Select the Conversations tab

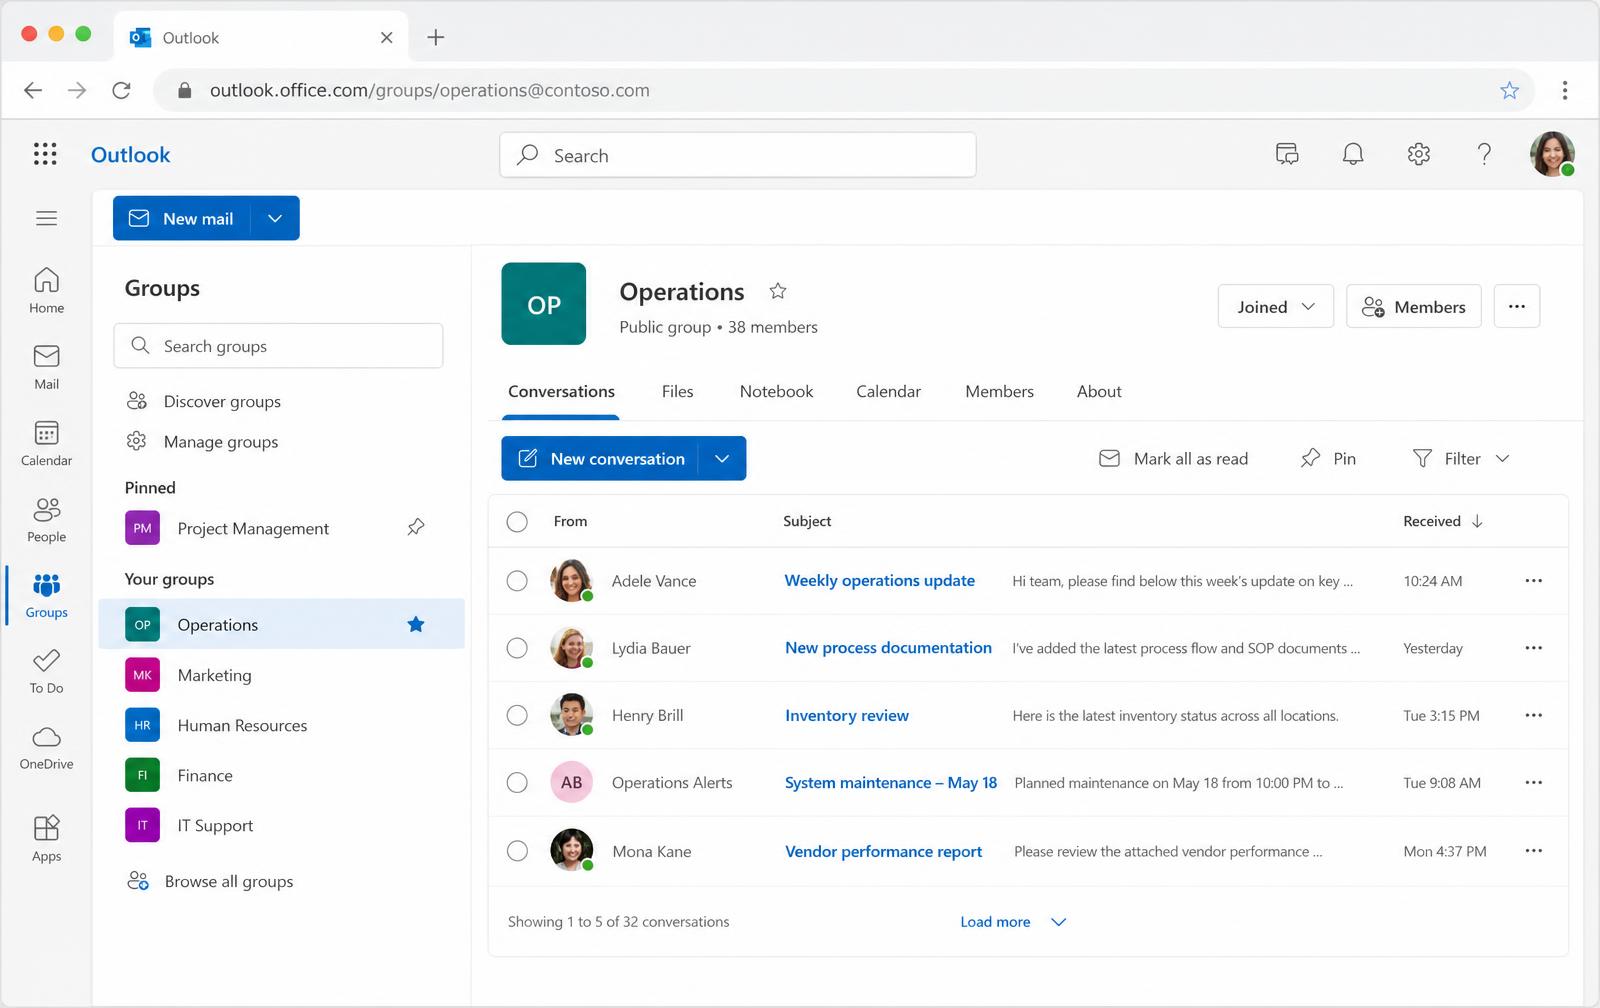click(x=561, y=391)
